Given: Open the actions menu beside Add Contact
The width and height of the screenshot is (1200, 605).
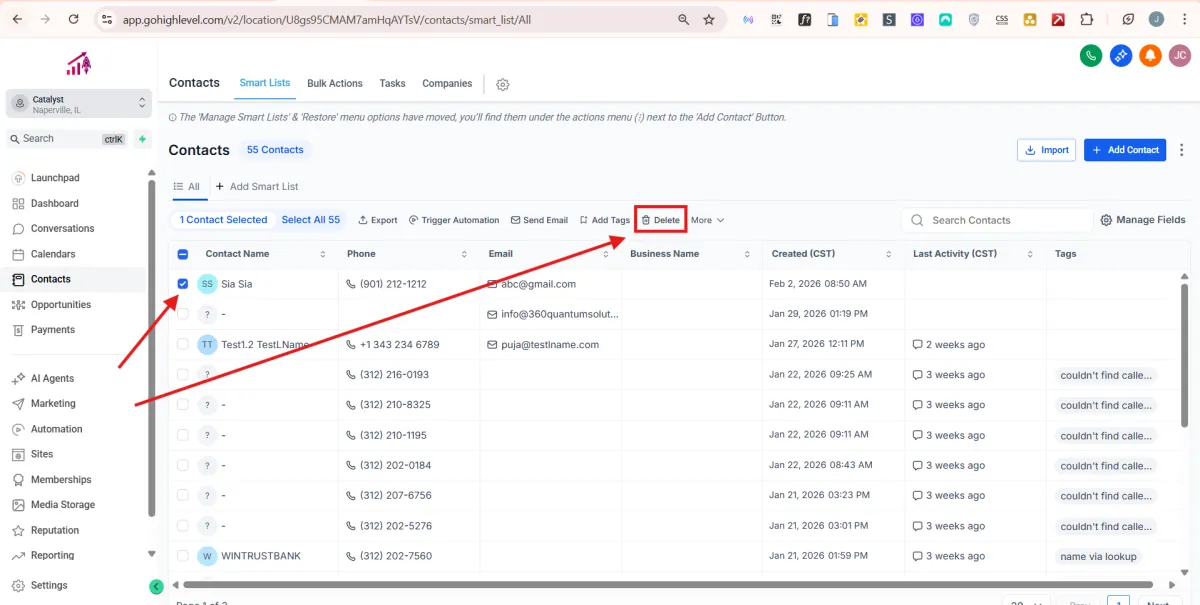Looking at the screenshot, I should (1182, 150).
